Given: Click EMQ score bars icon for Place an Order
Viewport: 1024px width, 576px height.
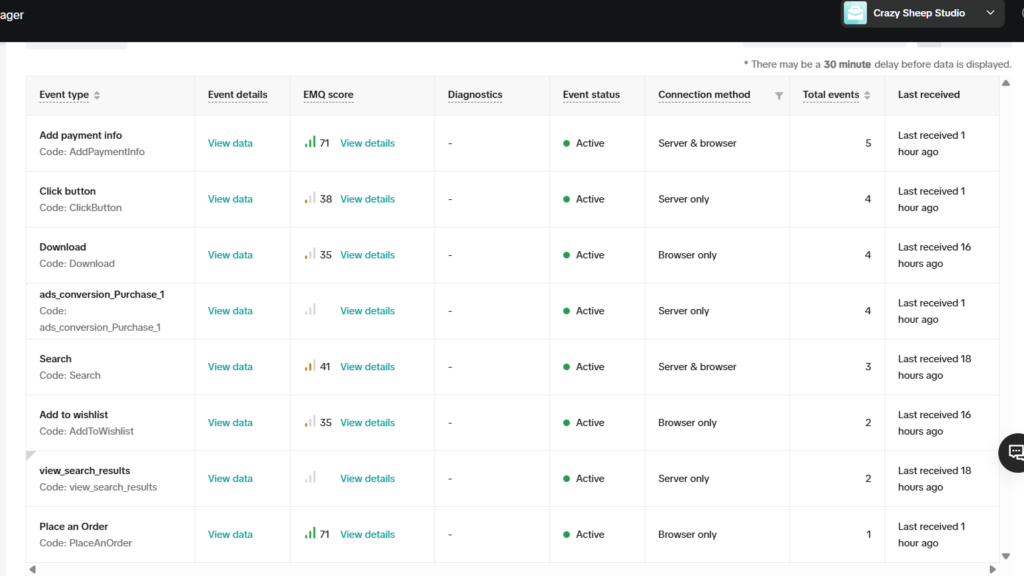Looking at the screenshot, I should coord(310,533).
